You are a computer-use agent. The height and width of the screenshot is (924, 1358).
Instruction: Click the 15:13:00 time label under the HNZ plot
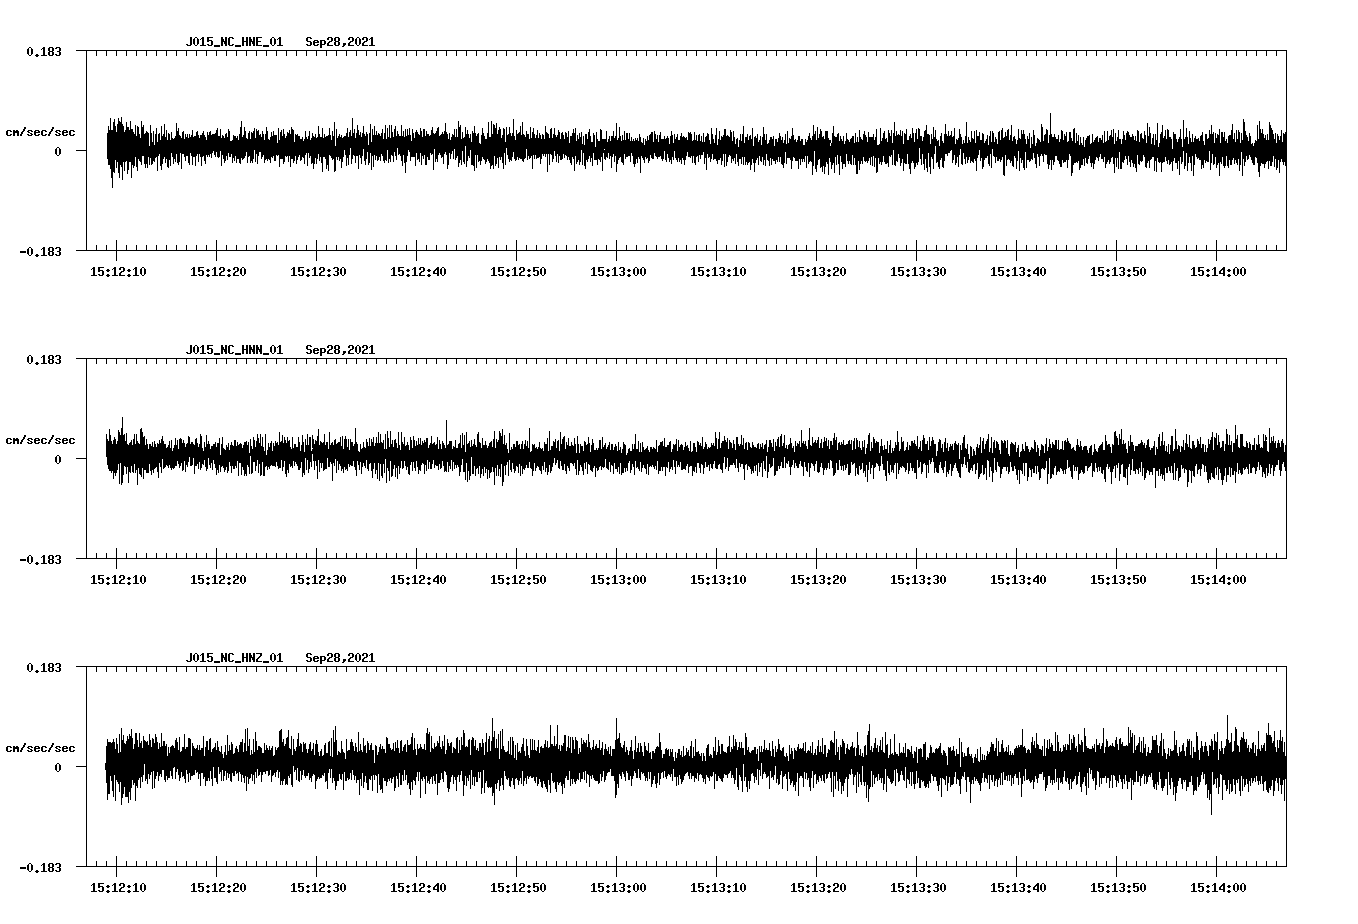pyautogui.click(x=618, y=887)
